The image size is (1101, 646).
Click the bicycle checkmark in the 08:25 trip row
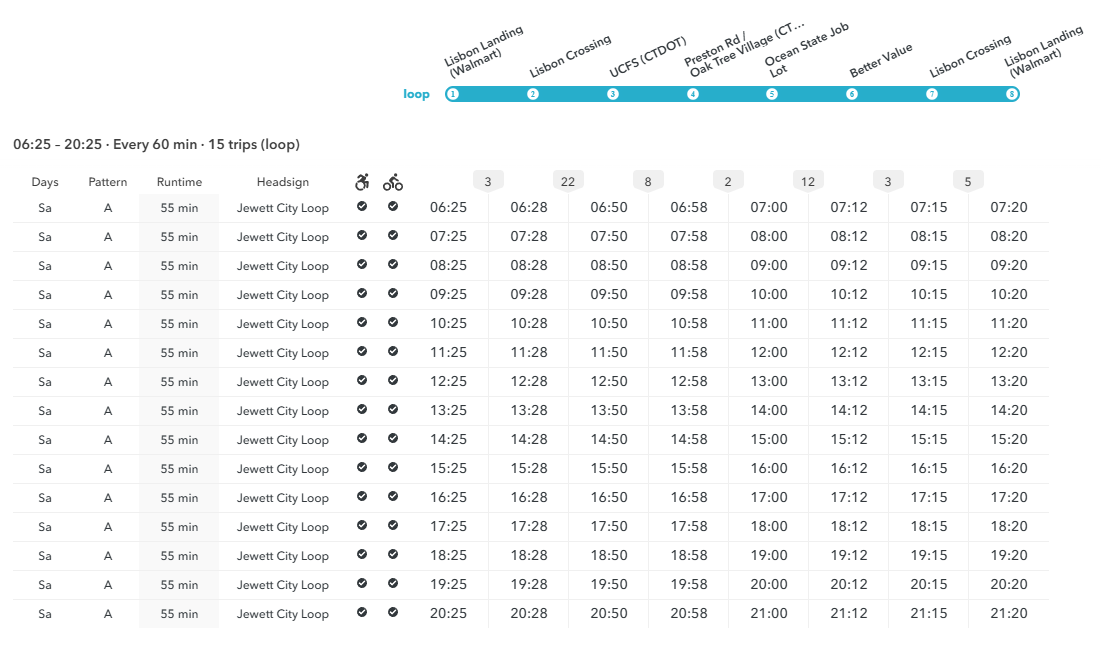[393, 264]
